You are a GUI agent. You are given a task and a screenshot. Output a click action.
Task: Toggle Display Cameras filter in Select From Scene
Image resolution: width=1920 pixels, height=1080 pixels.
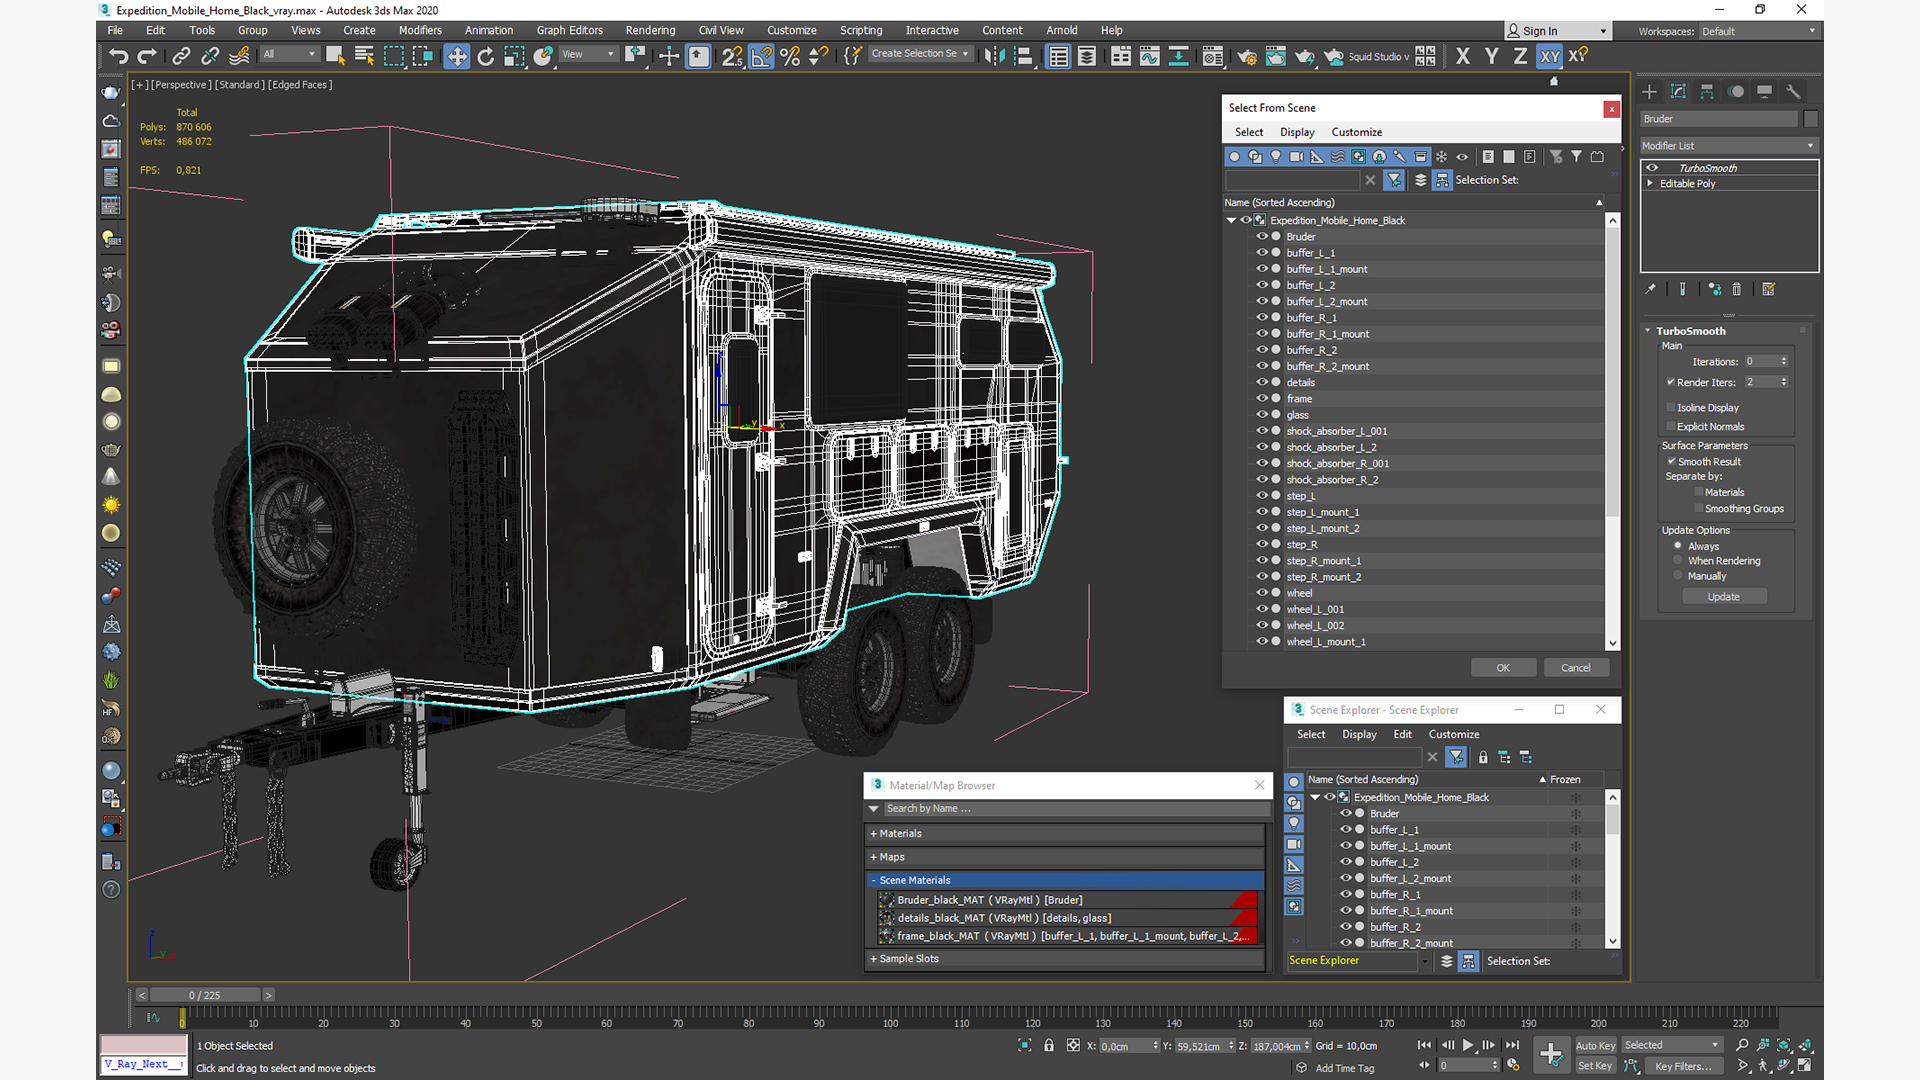1297,157
